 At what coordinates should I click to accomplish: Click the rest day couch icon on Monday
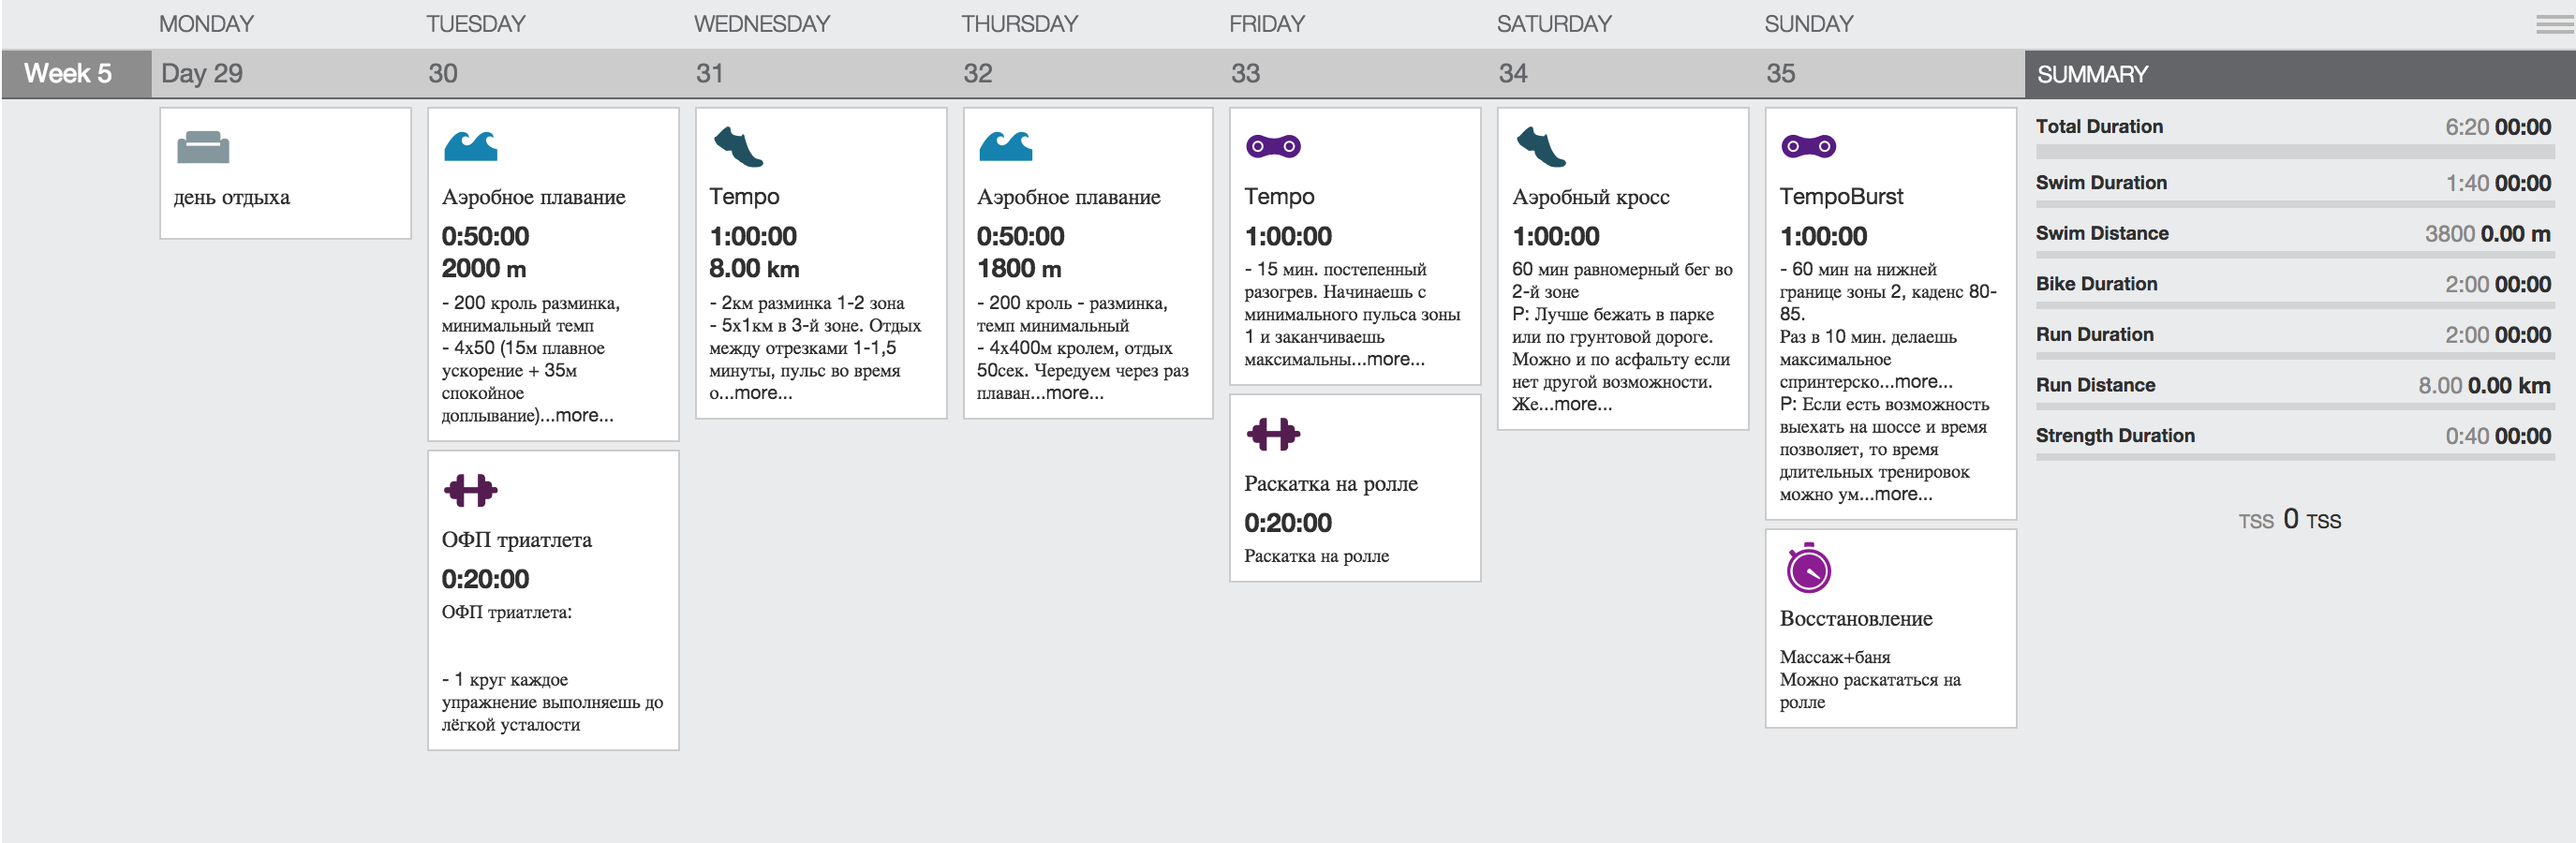tap(203, 147)
